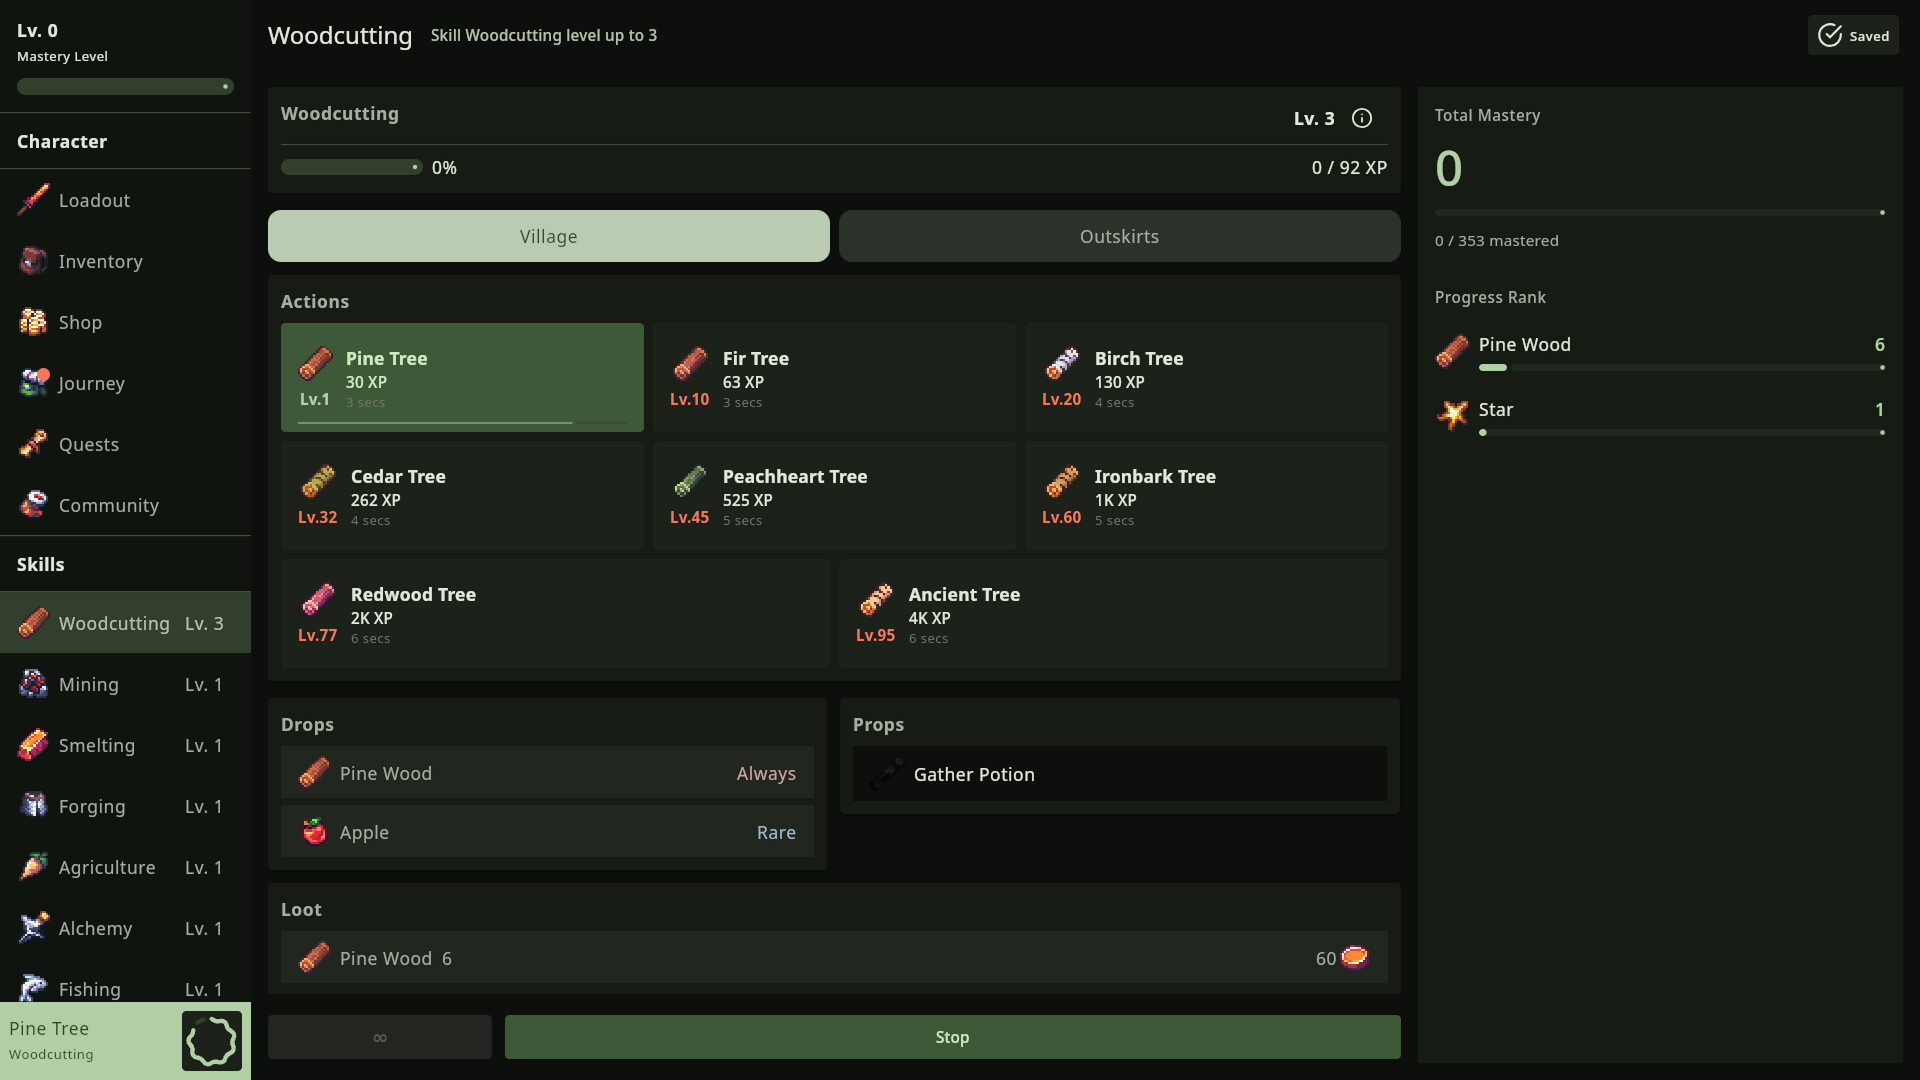Click the Quests icon

[32, 444]
